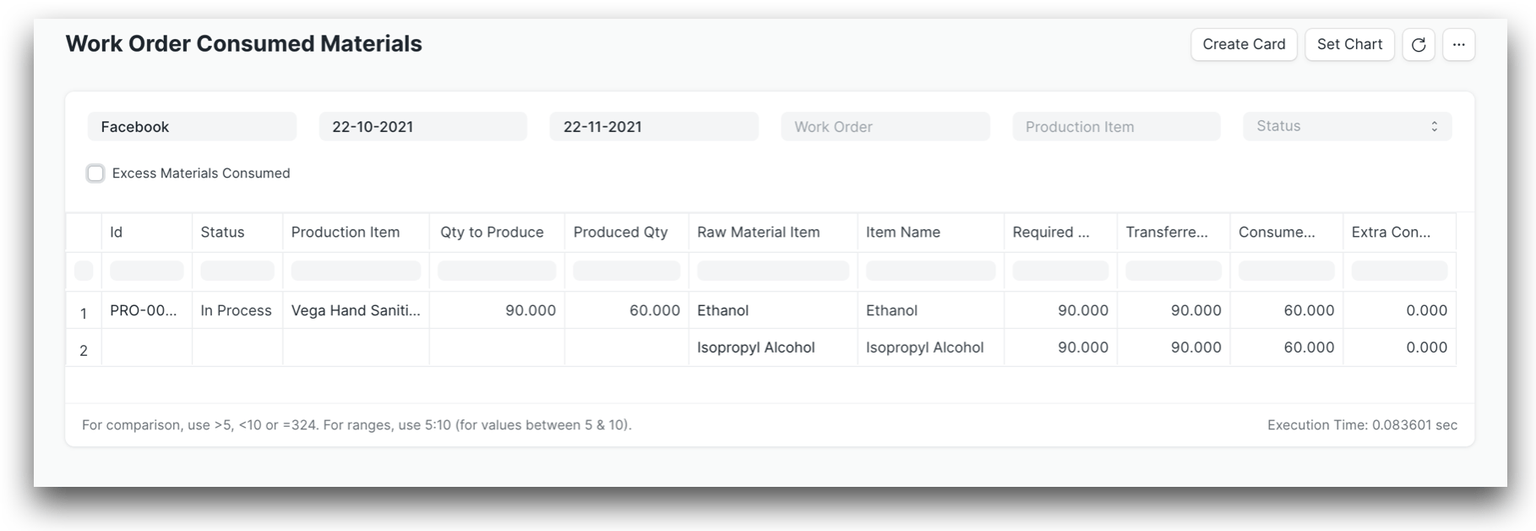Click filter box under Status column
This screenshot has height=531, width=1536.
tap(237, 271)
